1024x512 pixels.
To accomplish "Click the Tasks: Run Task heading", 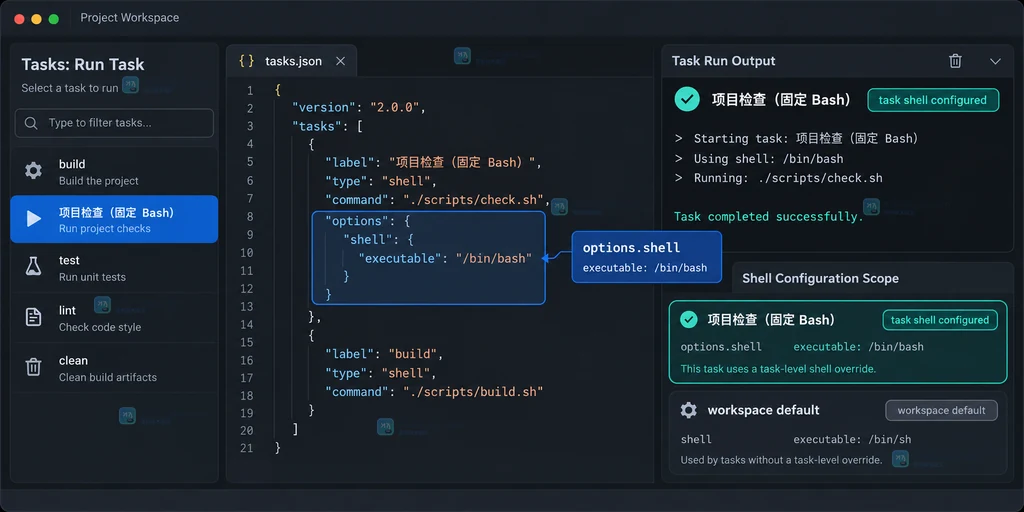I will pyautogui.click(x=83, y=64).
